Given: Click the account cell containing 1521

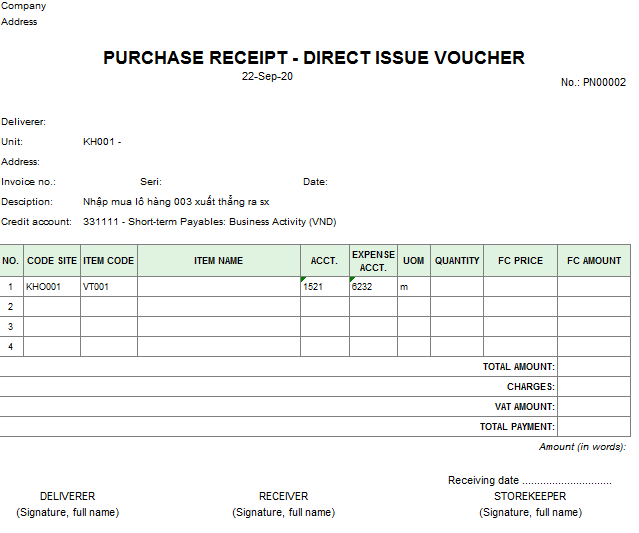Looking at the screenshot, I should [324, 287].
